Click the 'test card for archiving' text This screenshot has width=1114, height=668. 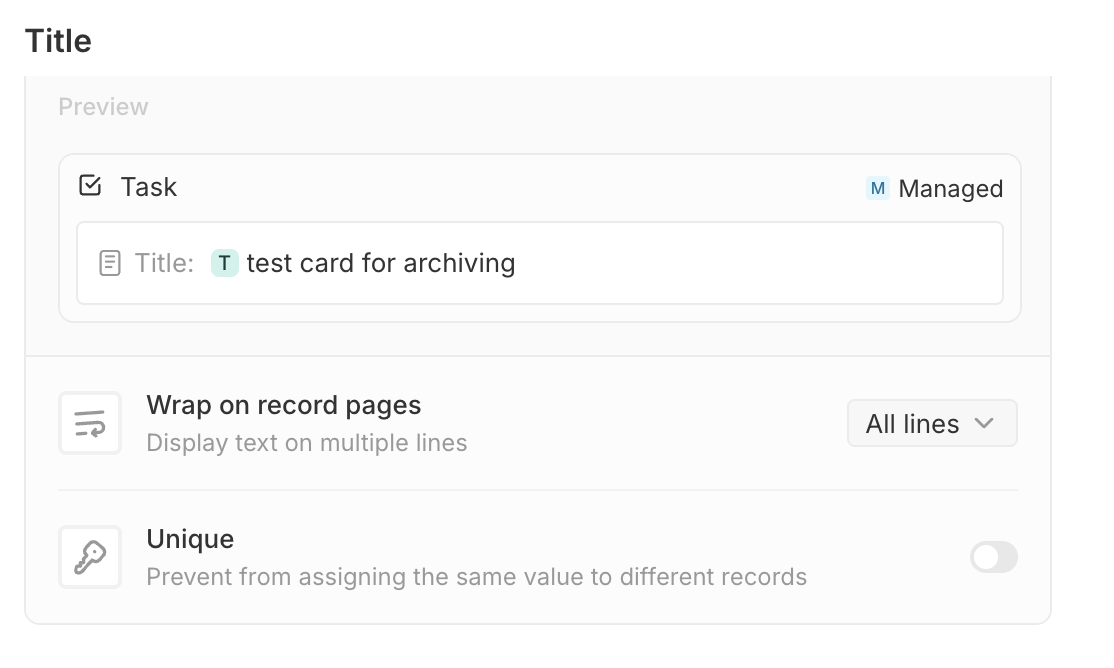point(381,263)
